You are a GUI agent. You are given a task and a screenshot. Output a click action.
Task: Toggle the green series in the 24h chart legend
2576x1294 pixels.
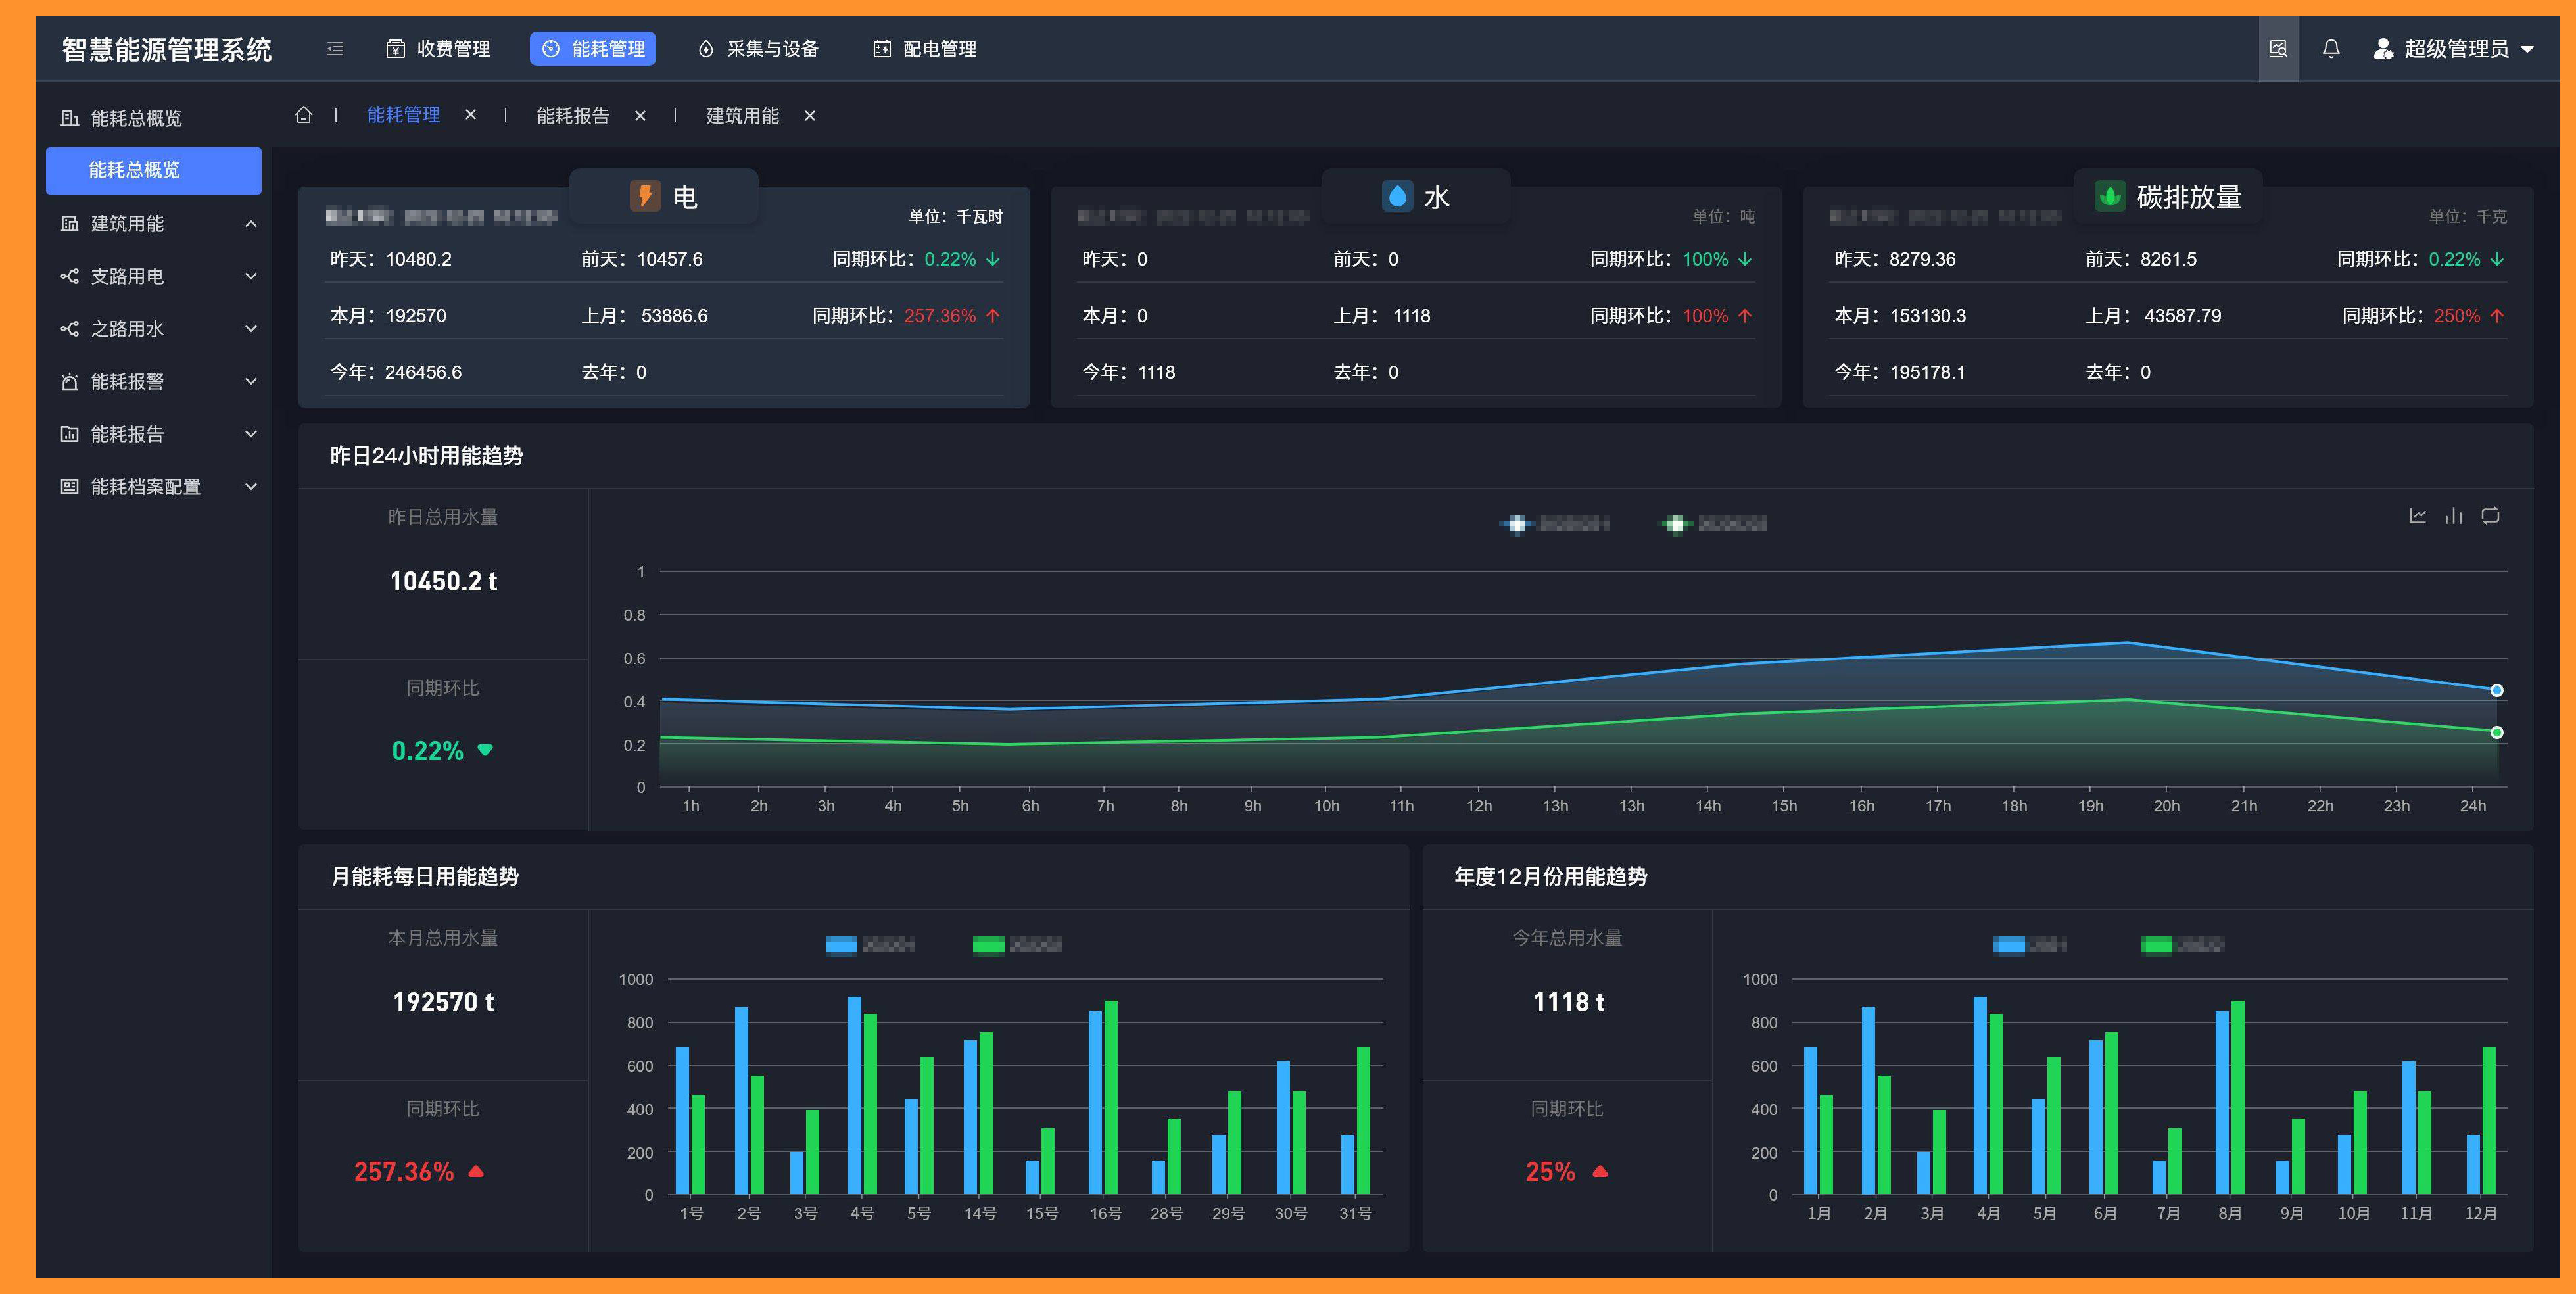point(1676,524)
